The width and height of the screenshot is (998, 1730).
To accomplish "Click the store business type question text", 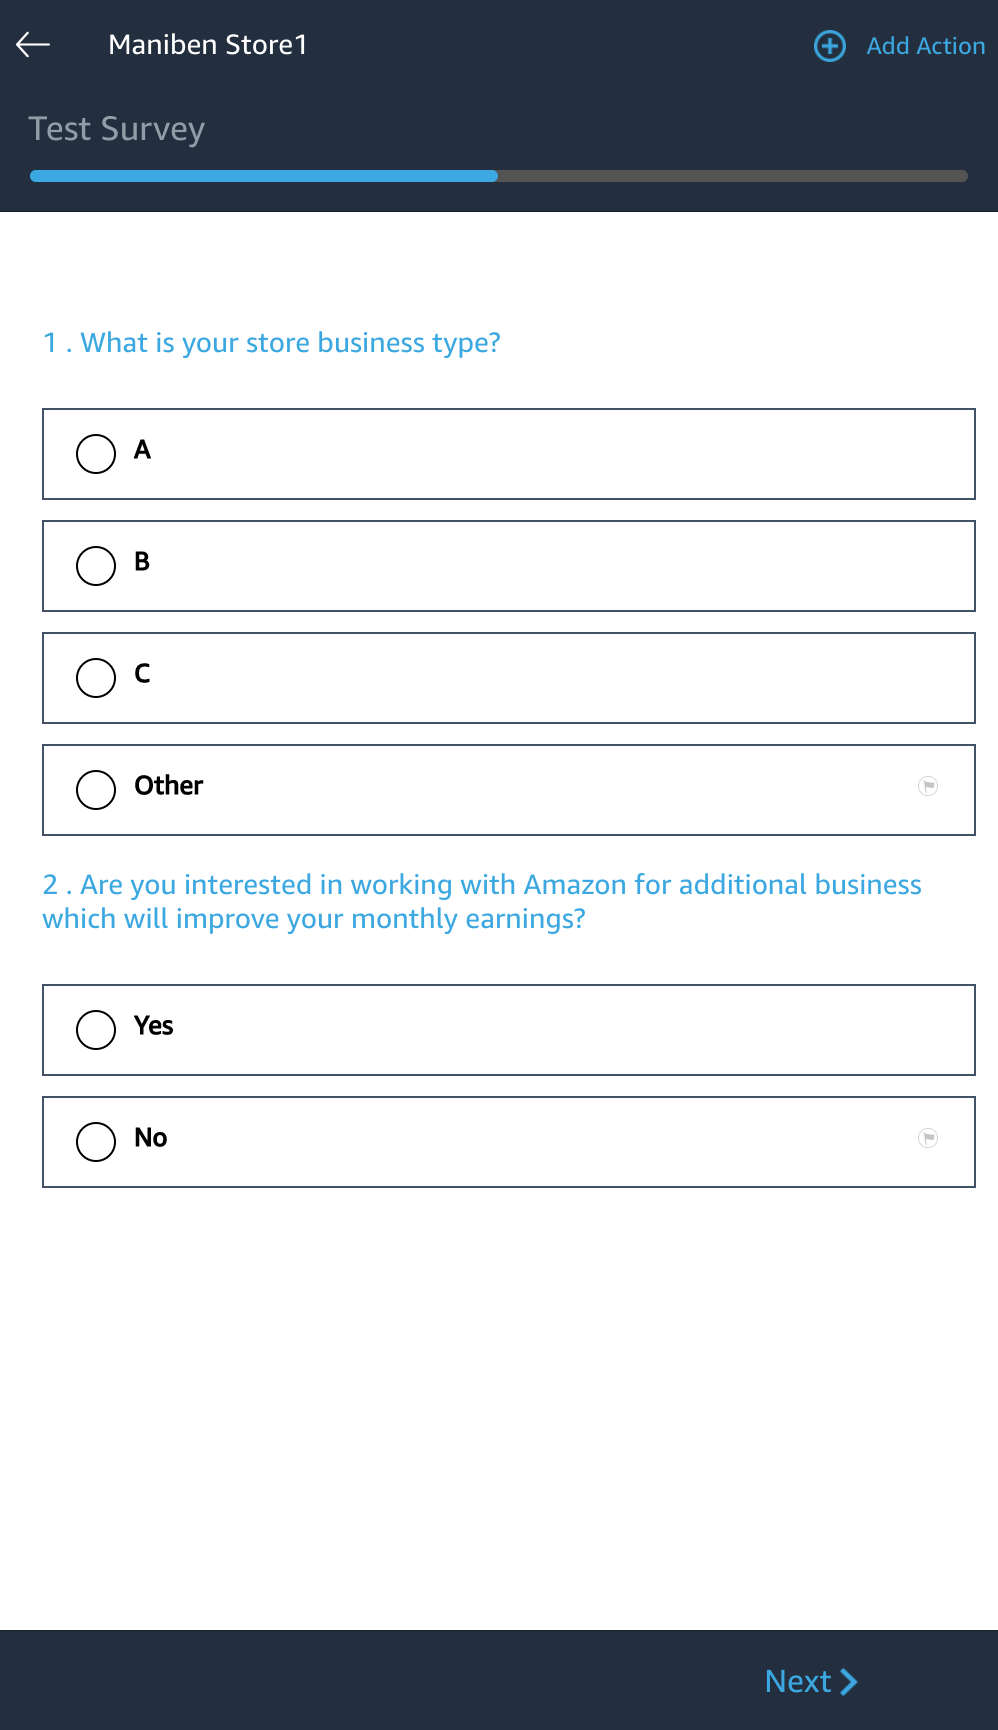I will point(271,343).
